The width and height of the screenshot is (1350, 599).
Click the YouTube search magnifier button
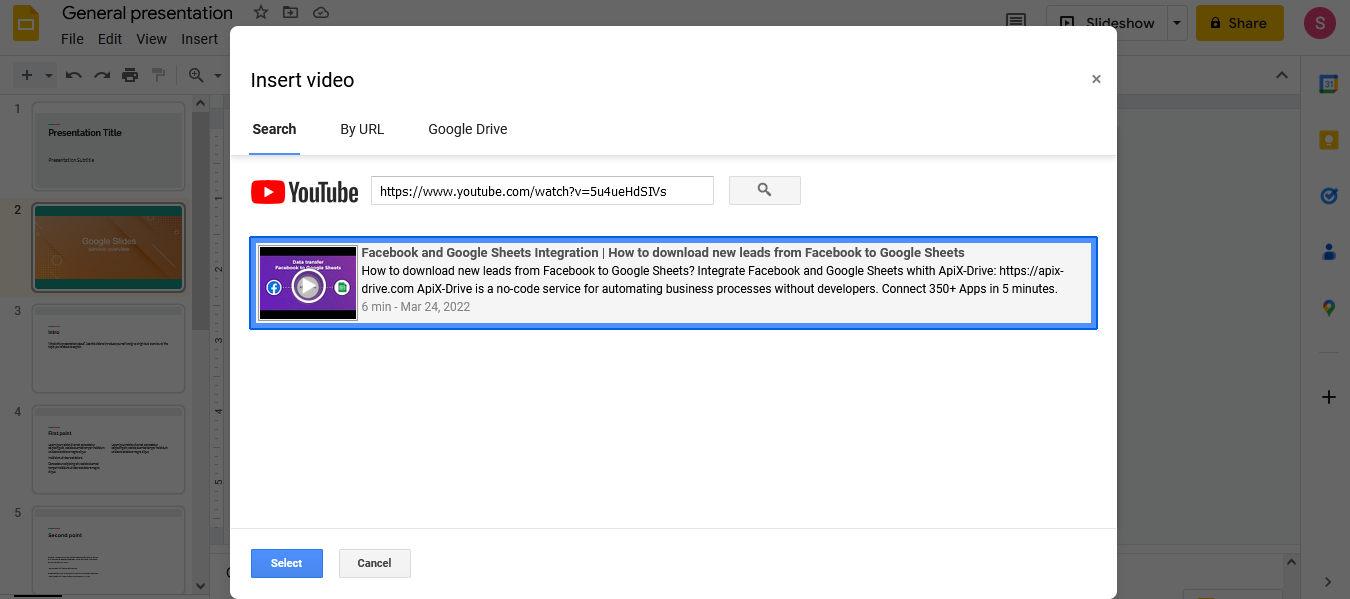pos(764,190)
